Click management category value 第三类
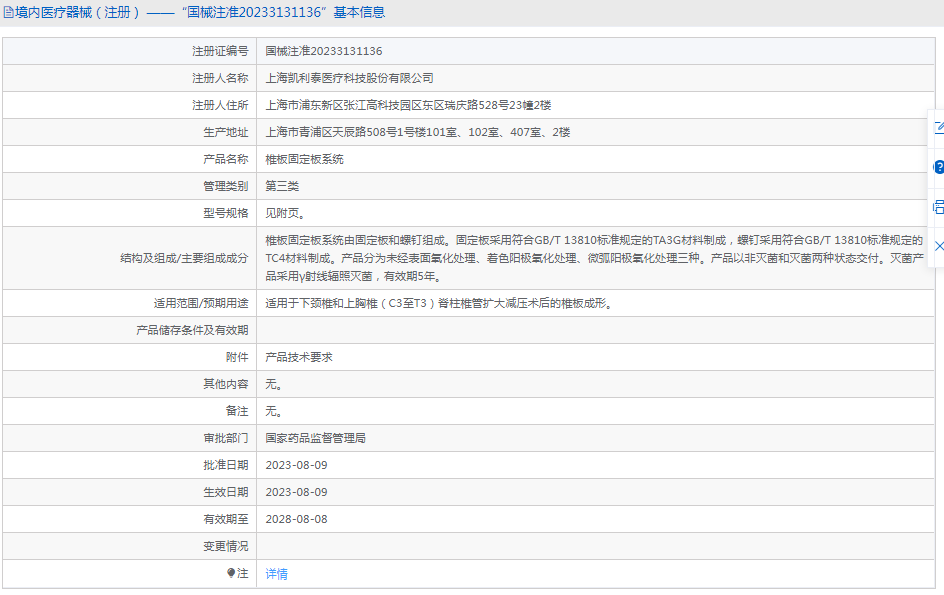Image resolution: width=944 pixels, height=595 pixels. [x=282, y=186]
